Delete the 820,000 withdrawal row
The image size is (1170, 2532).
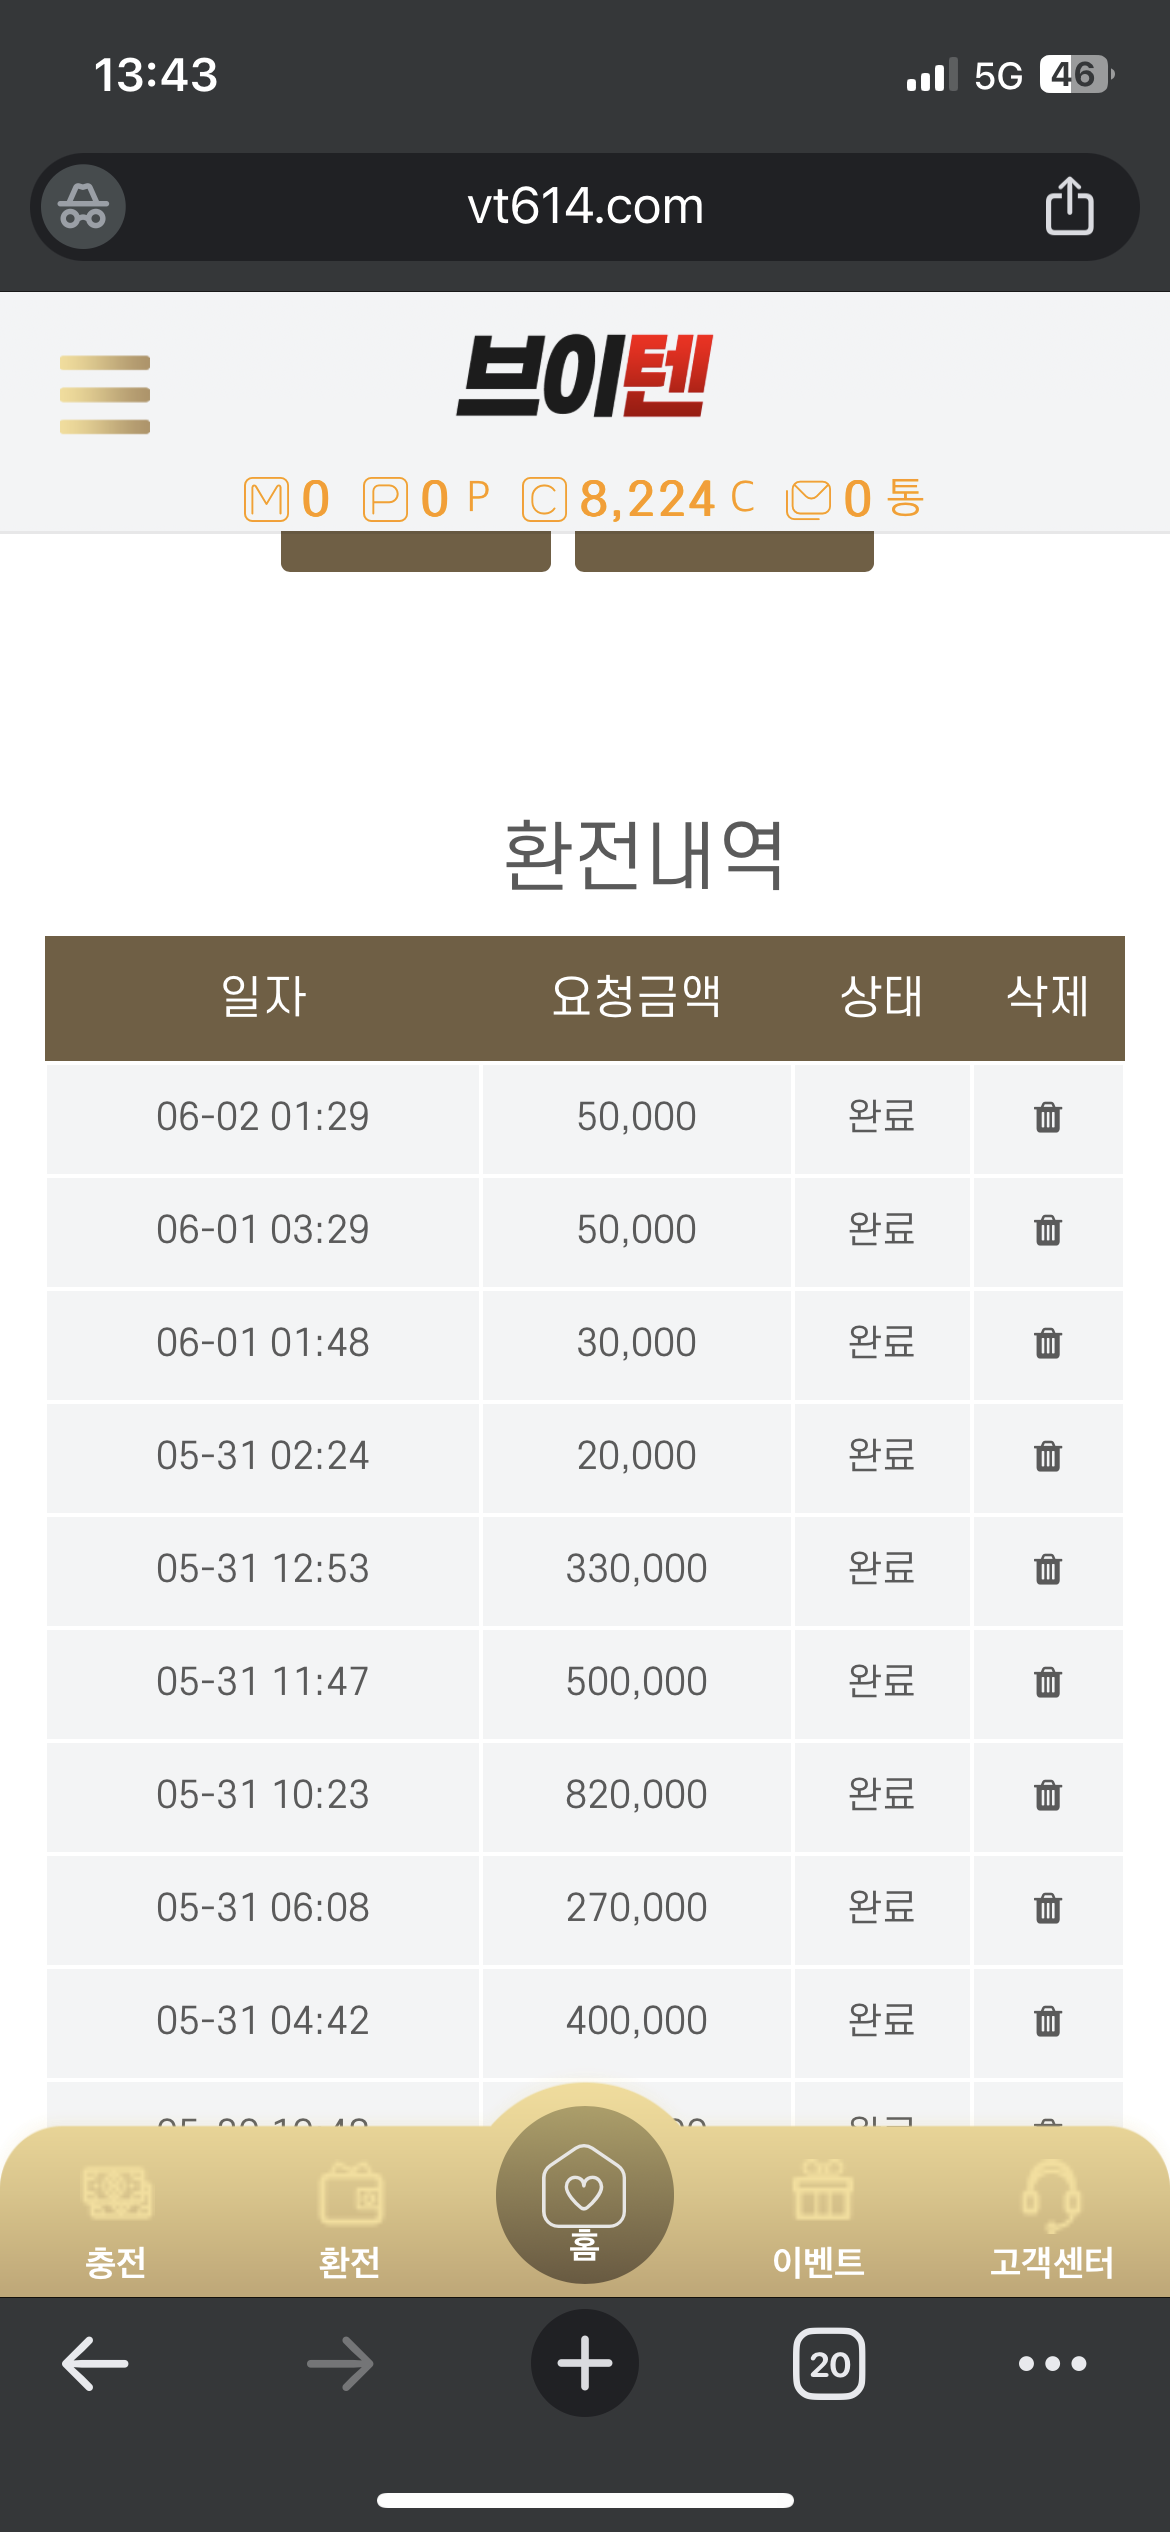click(1047, 1795)
